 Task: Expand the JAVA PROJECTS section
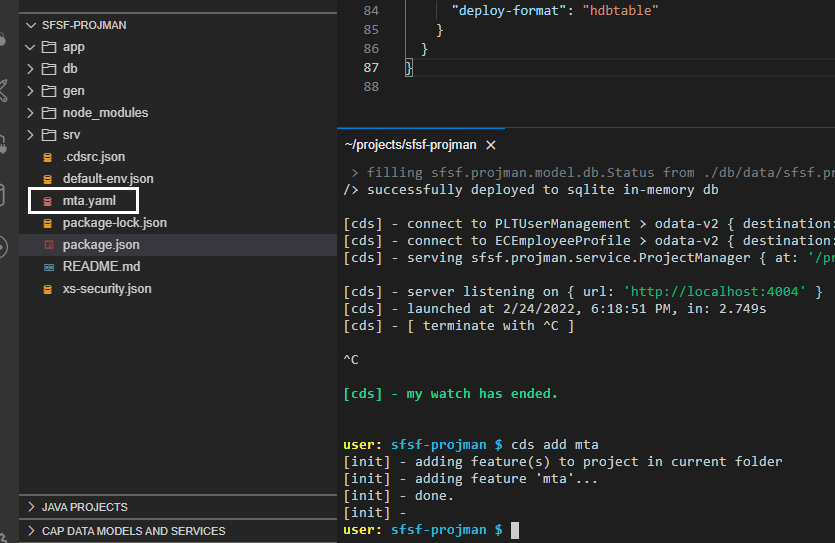(31, 507)
